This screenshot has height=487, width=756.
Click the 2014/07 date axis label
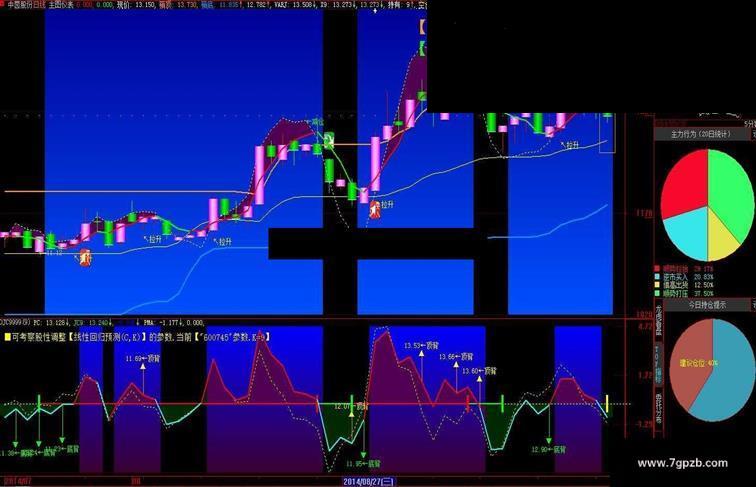tap(17, 481)
